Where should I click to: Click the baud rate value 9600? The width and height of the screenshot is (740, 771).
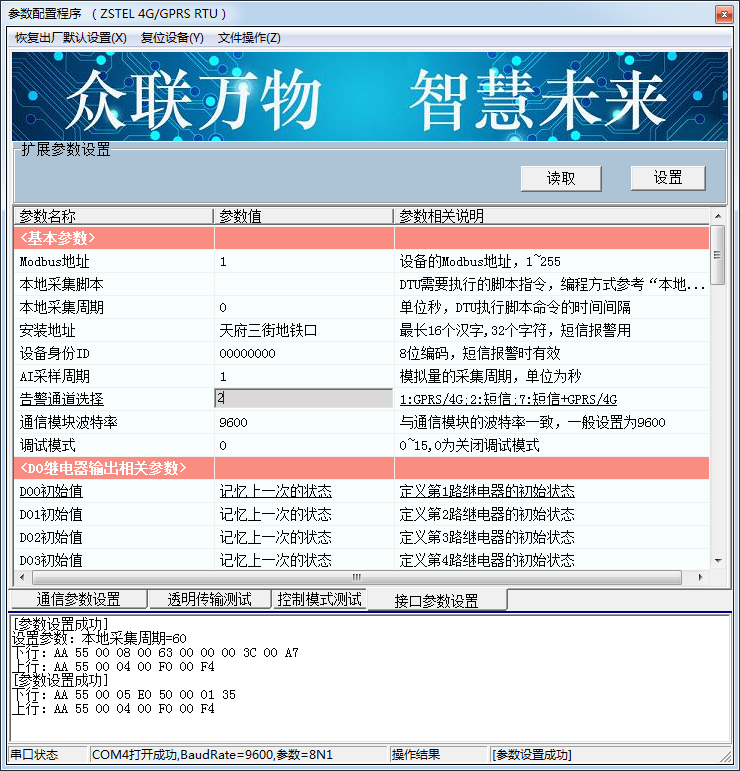click(x=234, y=422)
